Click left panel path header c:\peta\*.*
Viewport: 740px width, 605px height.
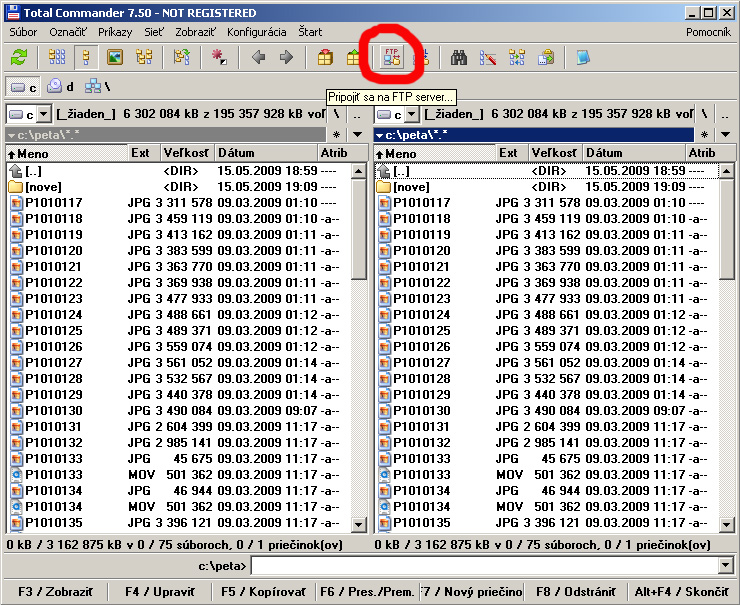pos(165,135)
